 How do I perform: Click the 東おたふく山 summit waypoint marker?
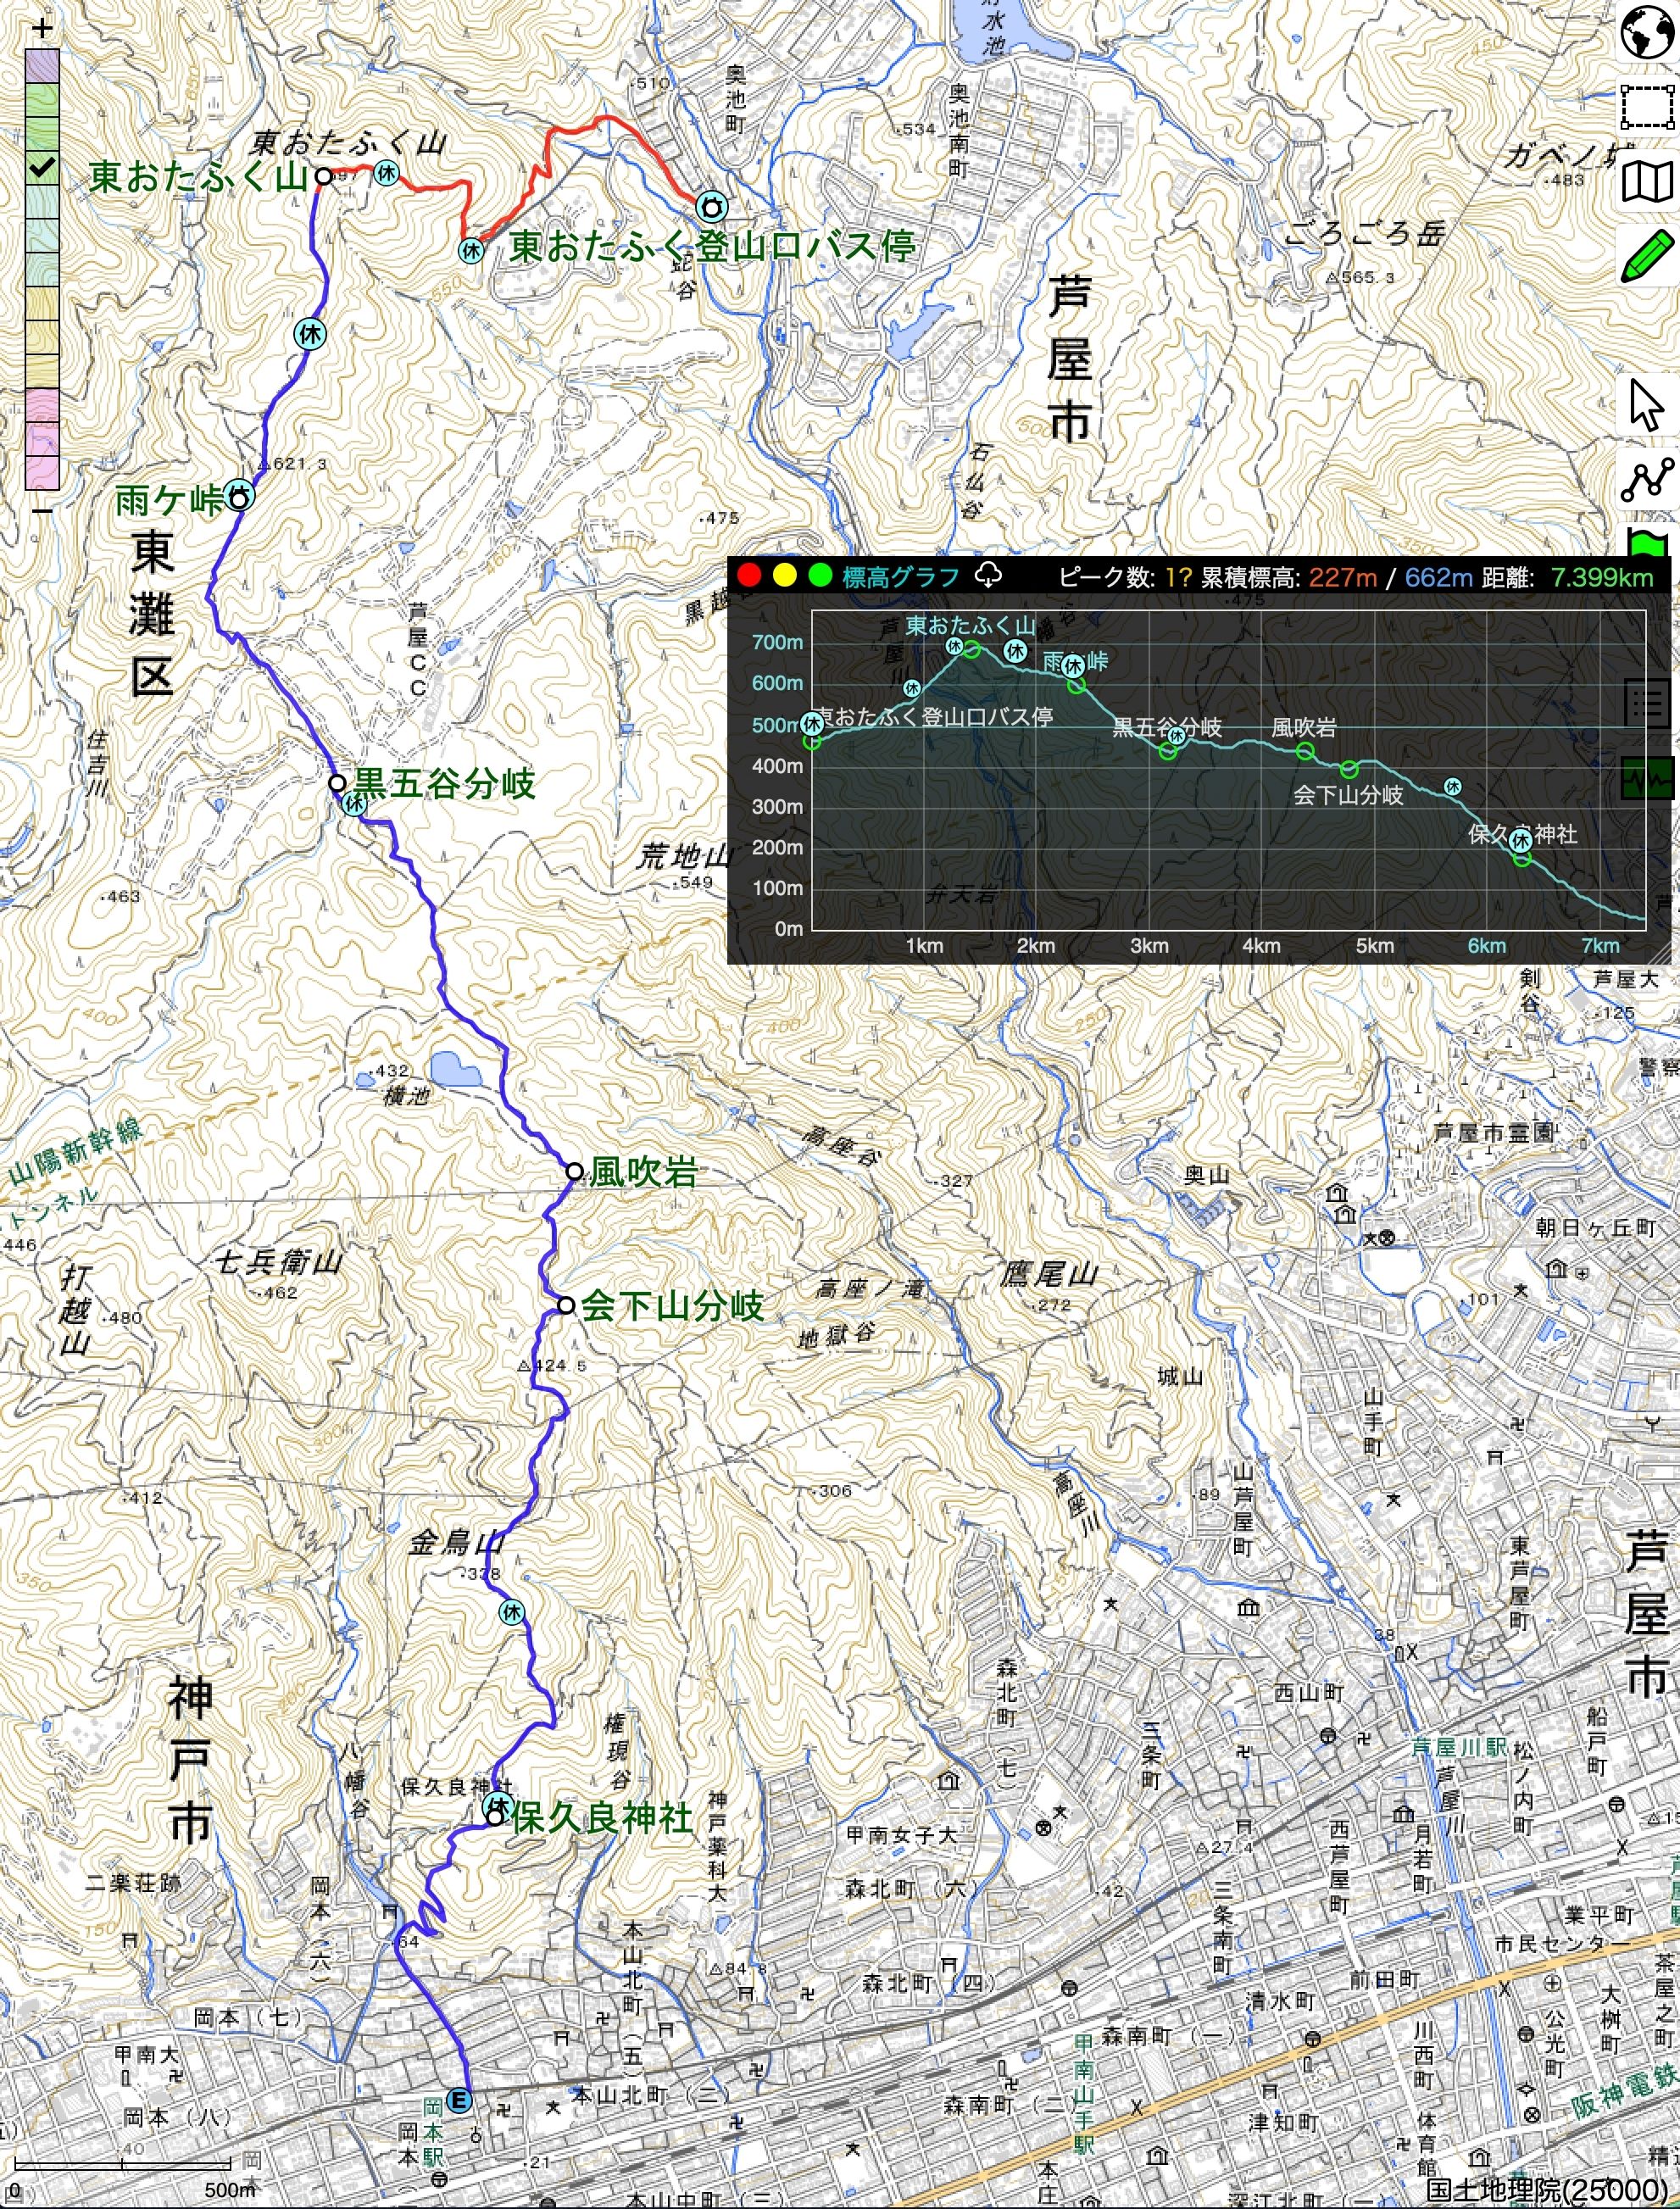(323, 176)
